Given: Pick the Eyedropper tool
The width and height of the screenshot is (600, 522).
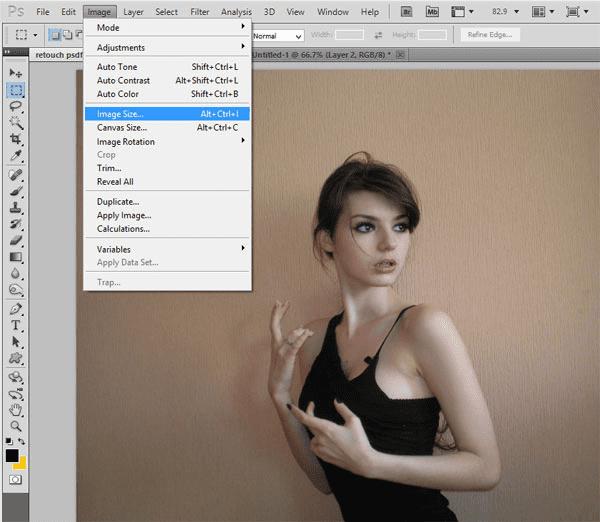Looking at the screenshot, I should (x=16, y=155).
